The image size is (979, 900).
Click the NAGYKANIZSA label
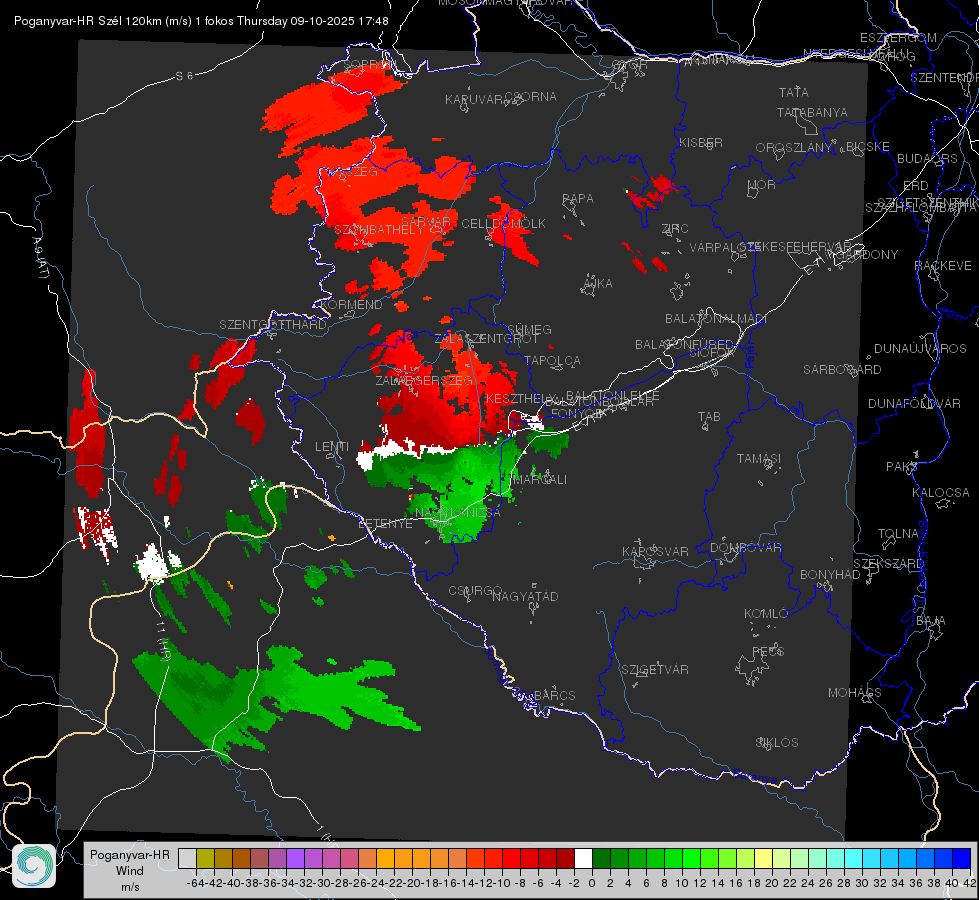click(458, 513)
